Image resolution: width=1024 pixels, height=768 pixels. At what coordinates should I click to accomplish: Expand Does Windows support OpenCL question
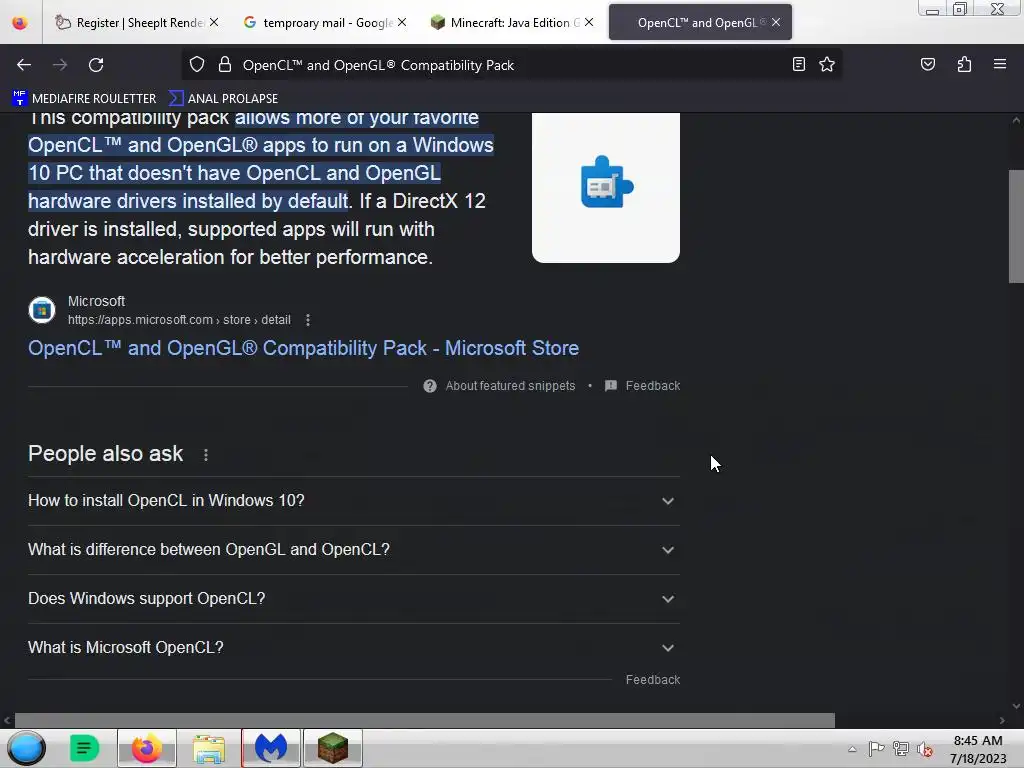click(x=353, y=599)
